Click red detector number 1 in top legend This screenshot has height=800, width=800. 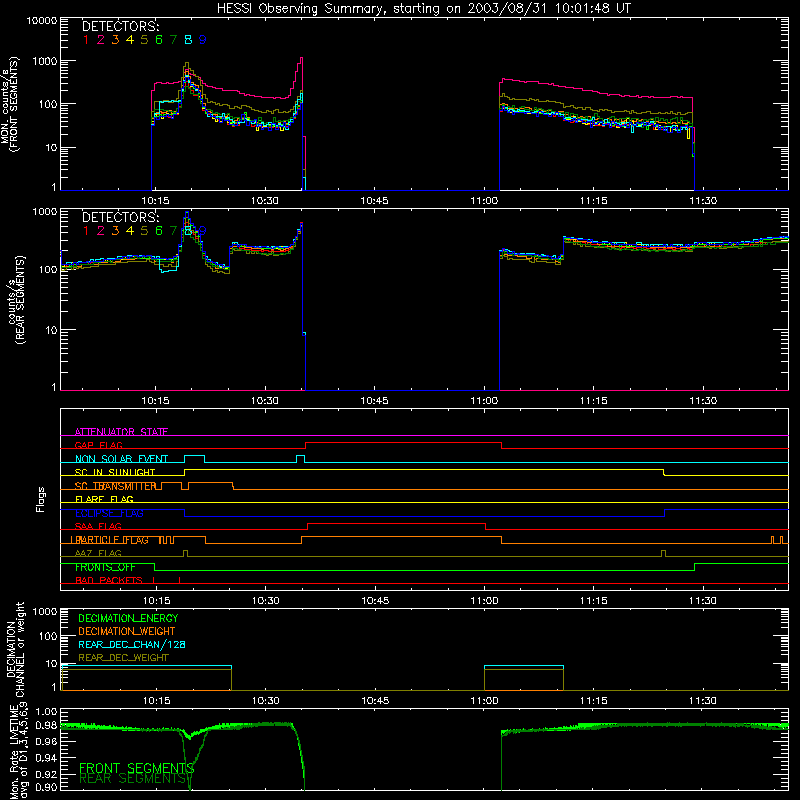(x=86, y=39)
